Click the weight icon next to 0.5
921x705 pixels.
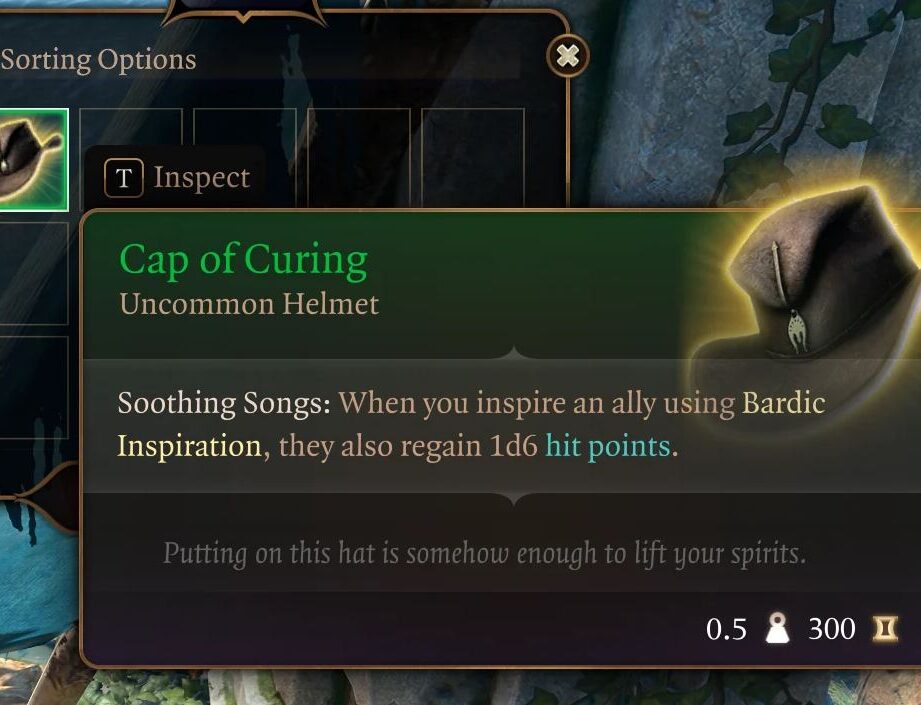coord(777,628)
